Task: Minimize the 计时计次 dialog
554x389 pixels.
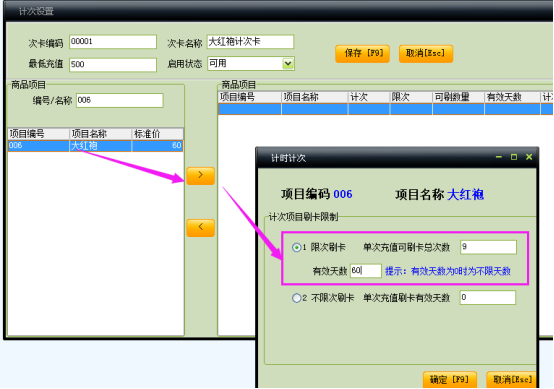Action: pyautogui.click(x=499, y=157)
